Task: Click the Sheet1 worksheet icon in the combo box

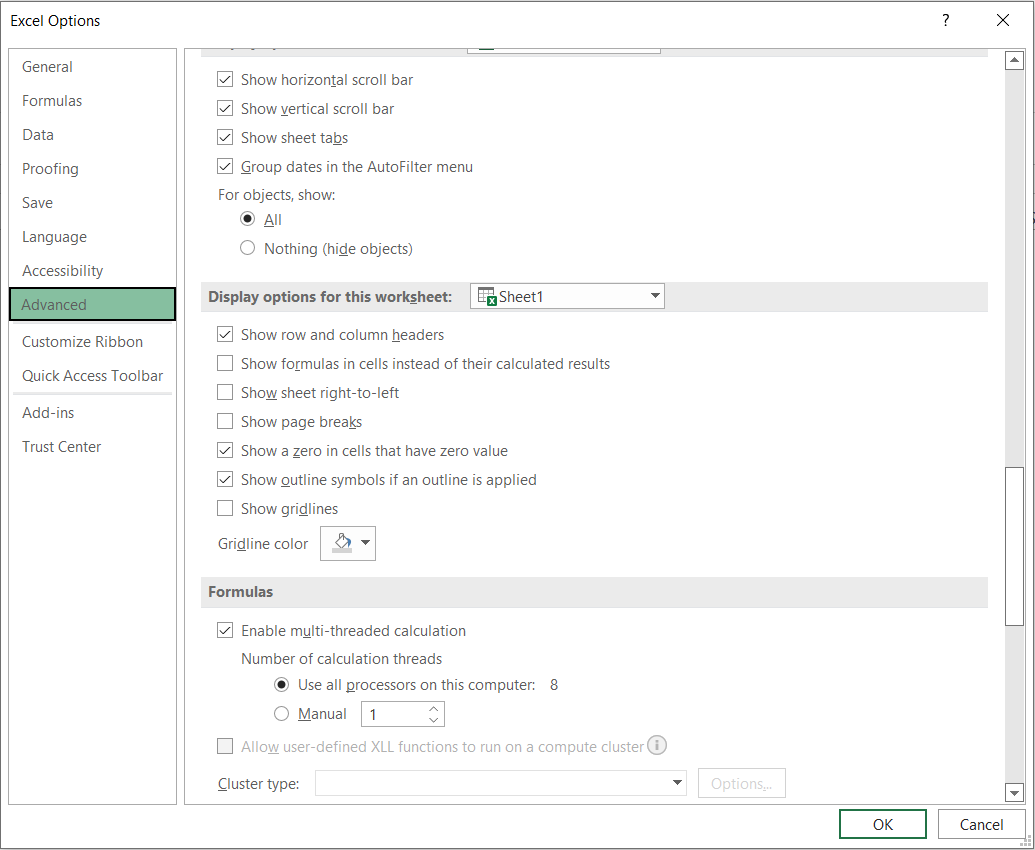Action: point(487,296)
